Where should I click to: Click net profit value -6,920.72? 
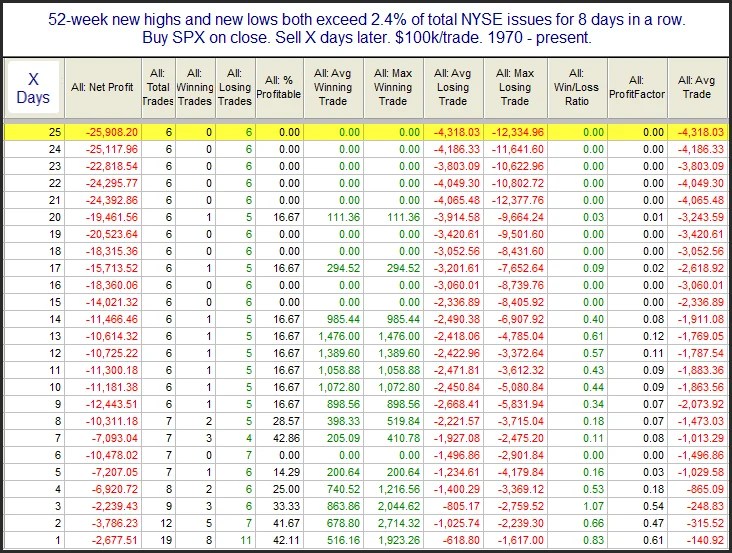(115, 489)
